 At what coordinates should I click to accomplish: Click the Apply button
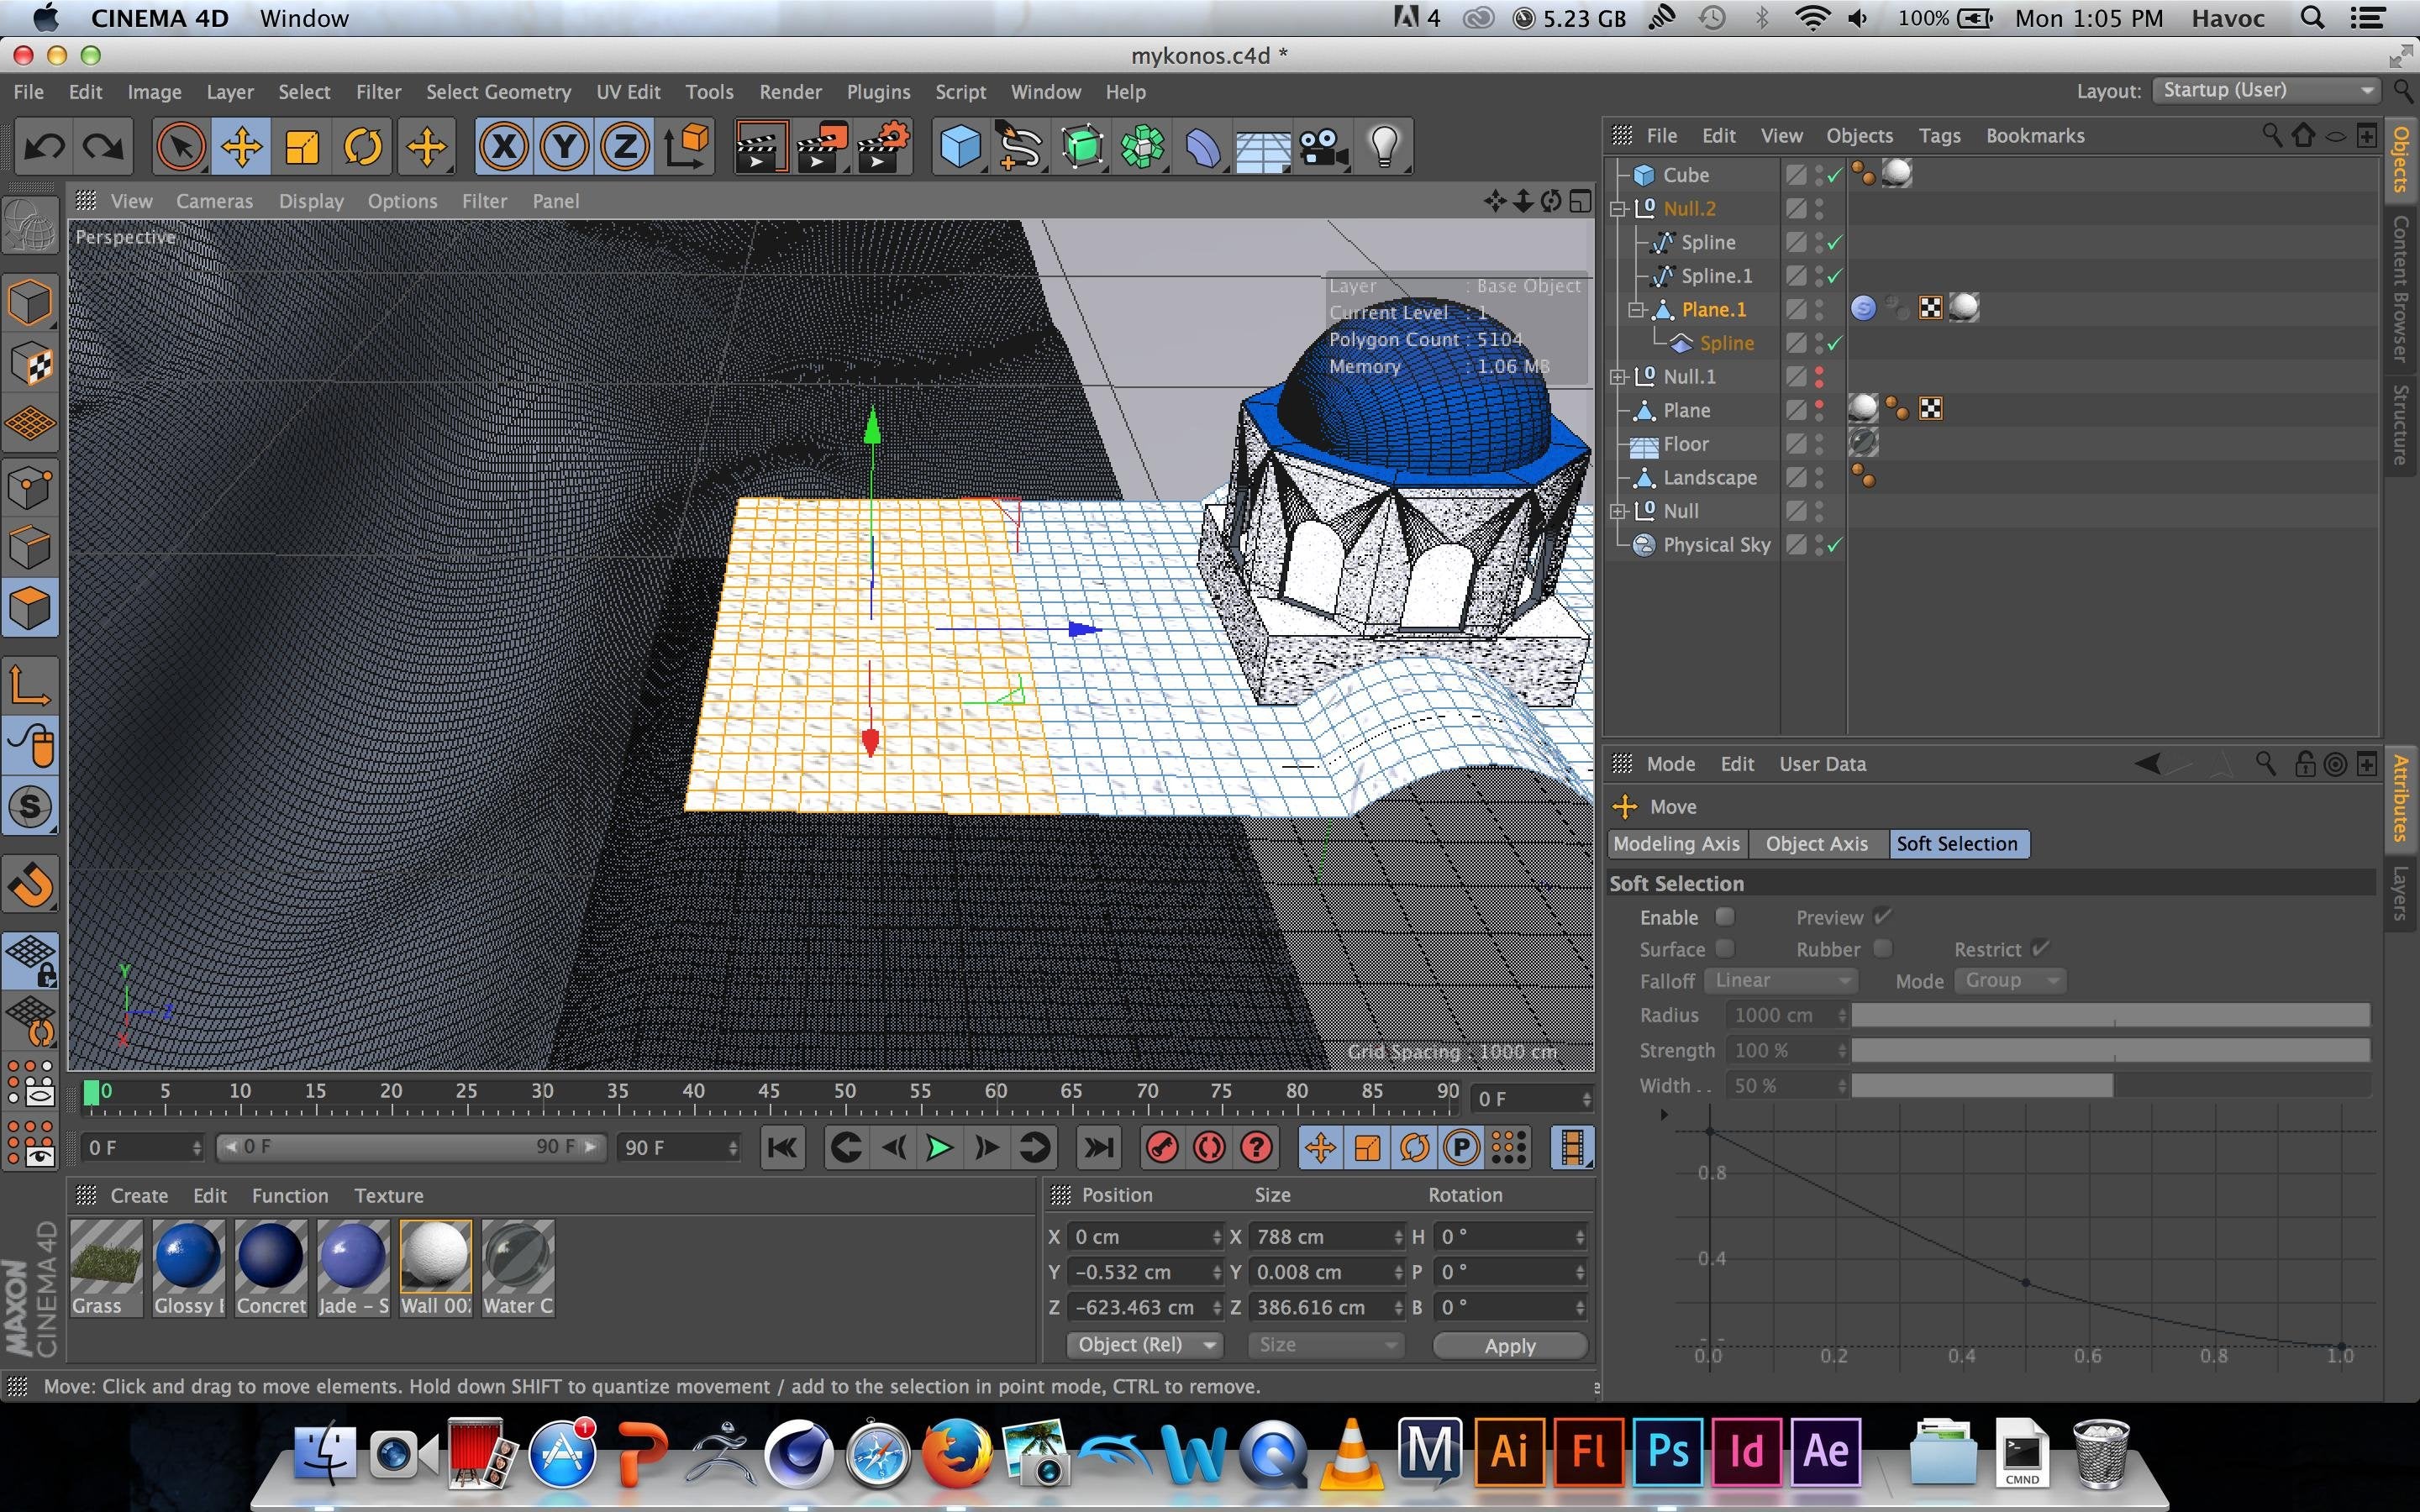(1509, 1346)
